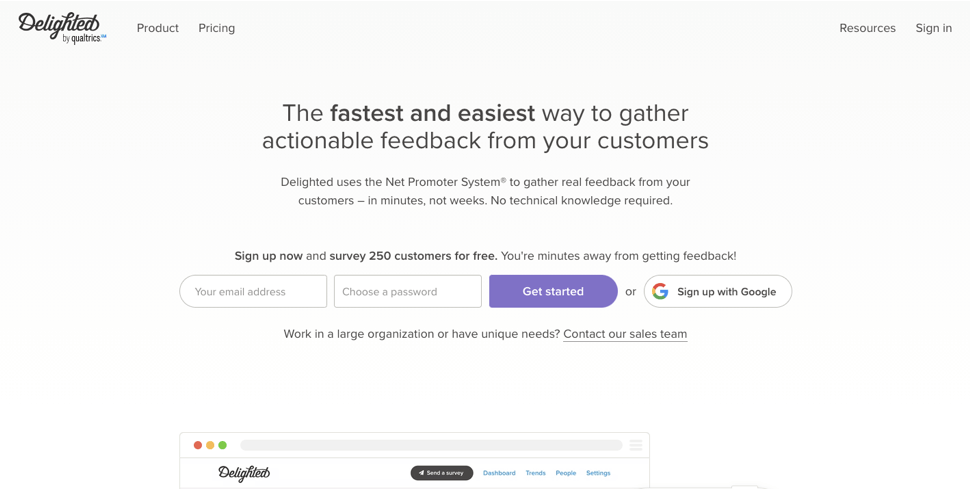Select the Trends tab in preview
This screenshot has width=970, height=489.
(x=536, y=473)
